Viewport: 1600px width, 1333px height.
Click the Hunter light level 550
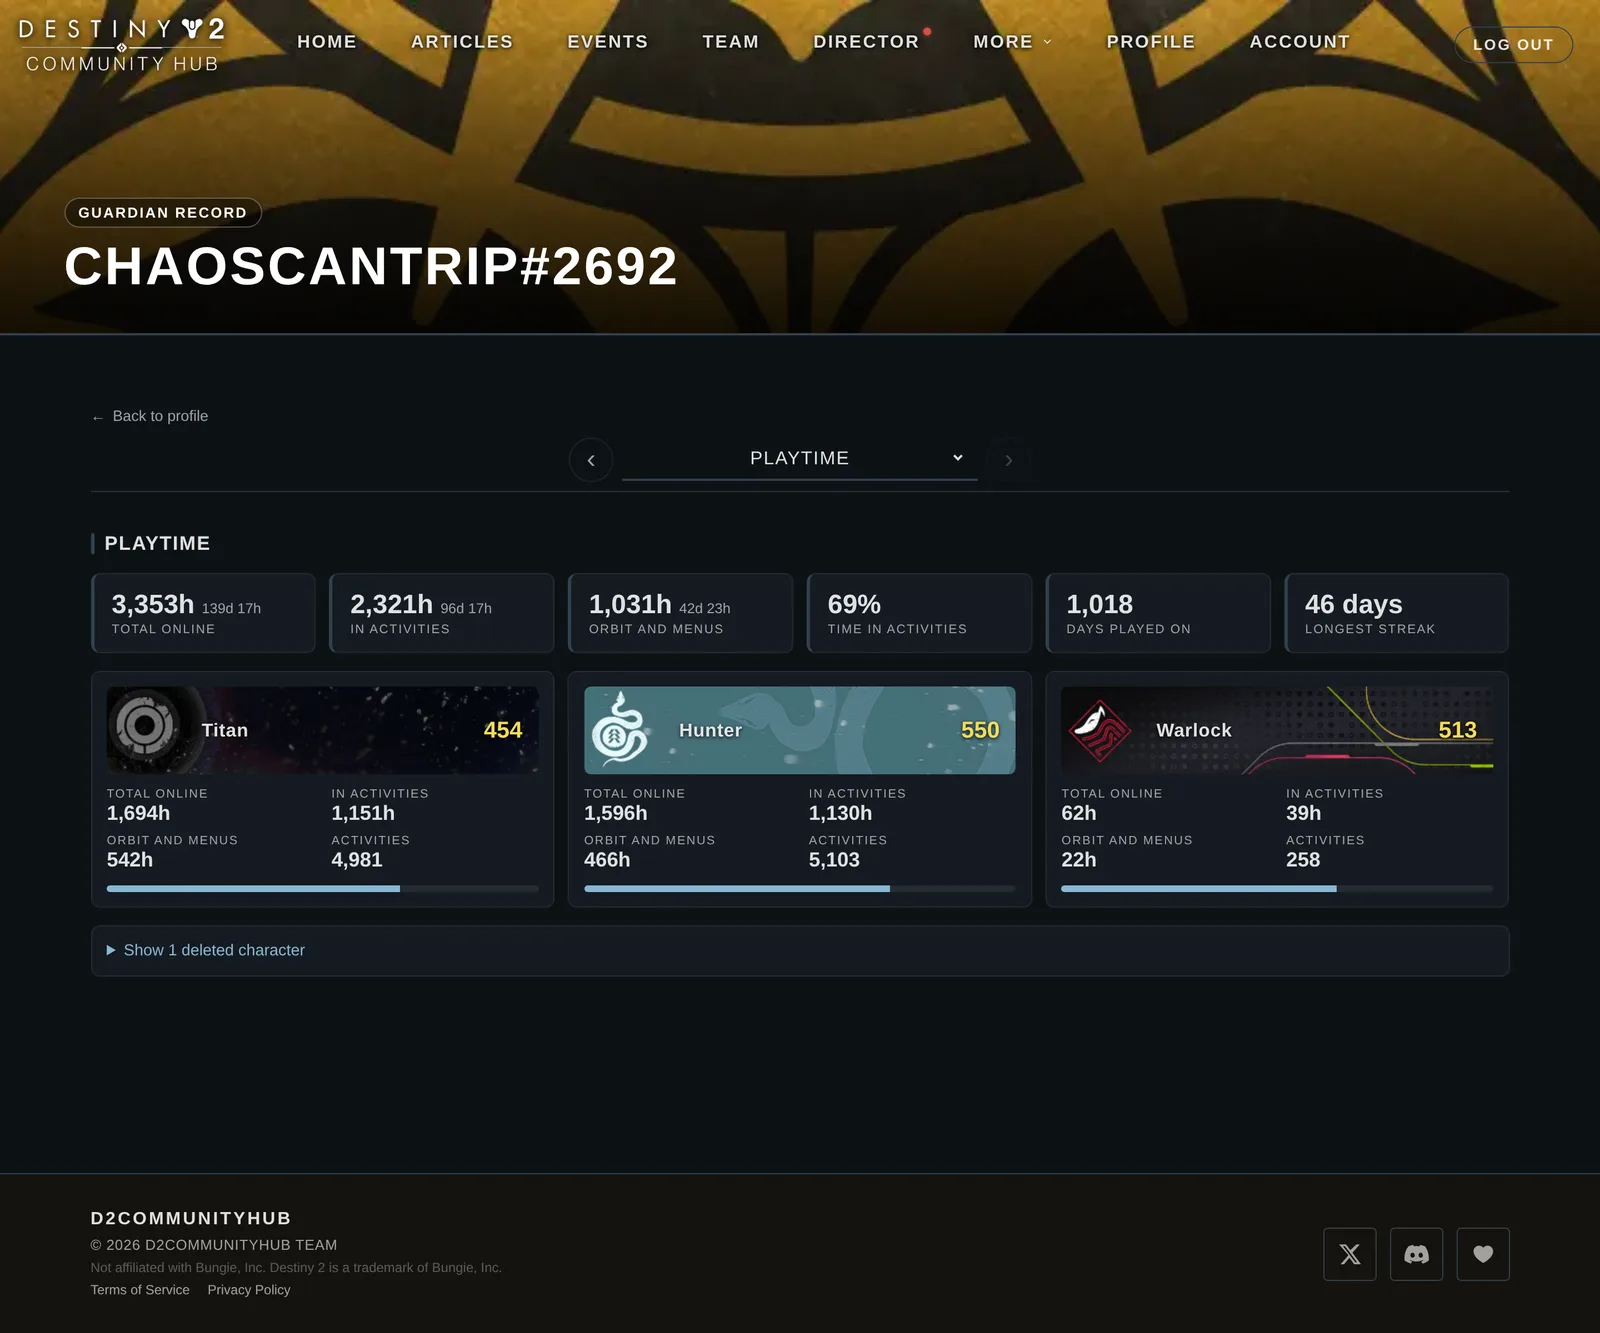[x=980, y=730]
